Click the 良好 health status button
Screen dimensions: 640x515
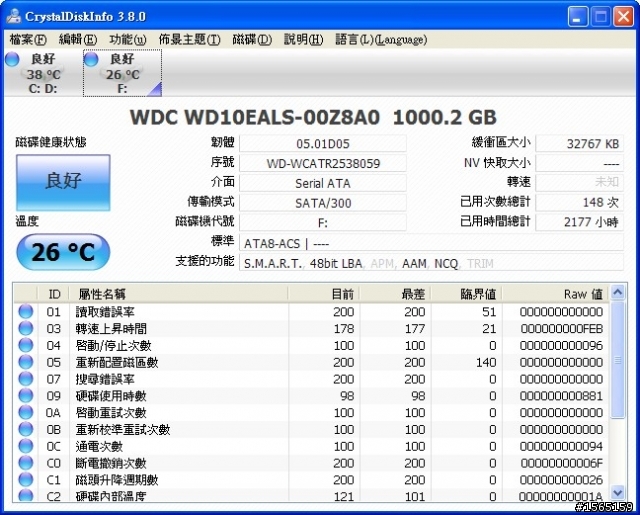[63, 182]
